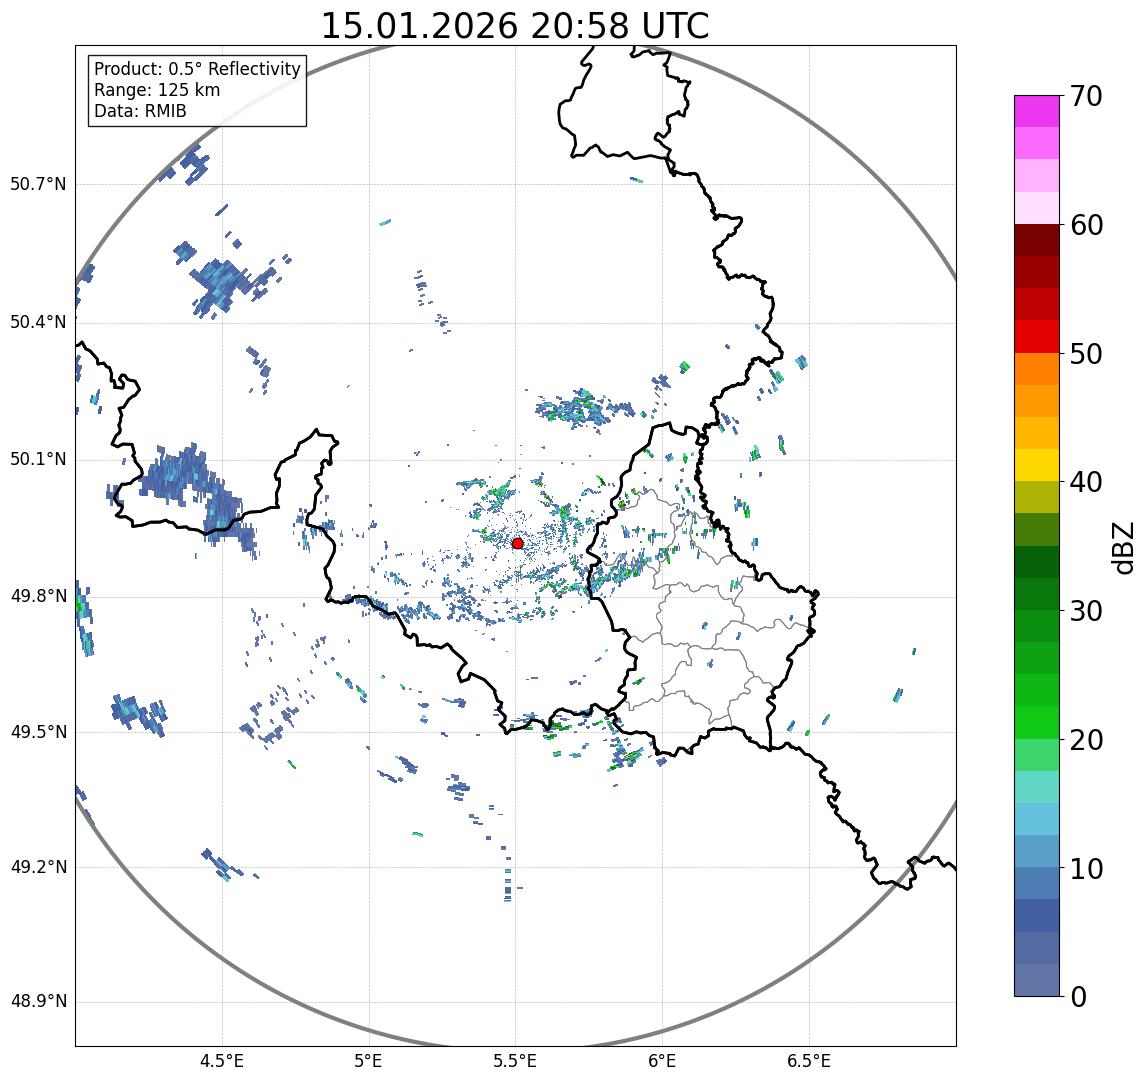Viewport: 1148px width, 1081px height.
Task: Click the colorbar 50 tick label
Action: [x=1086, y=354]
